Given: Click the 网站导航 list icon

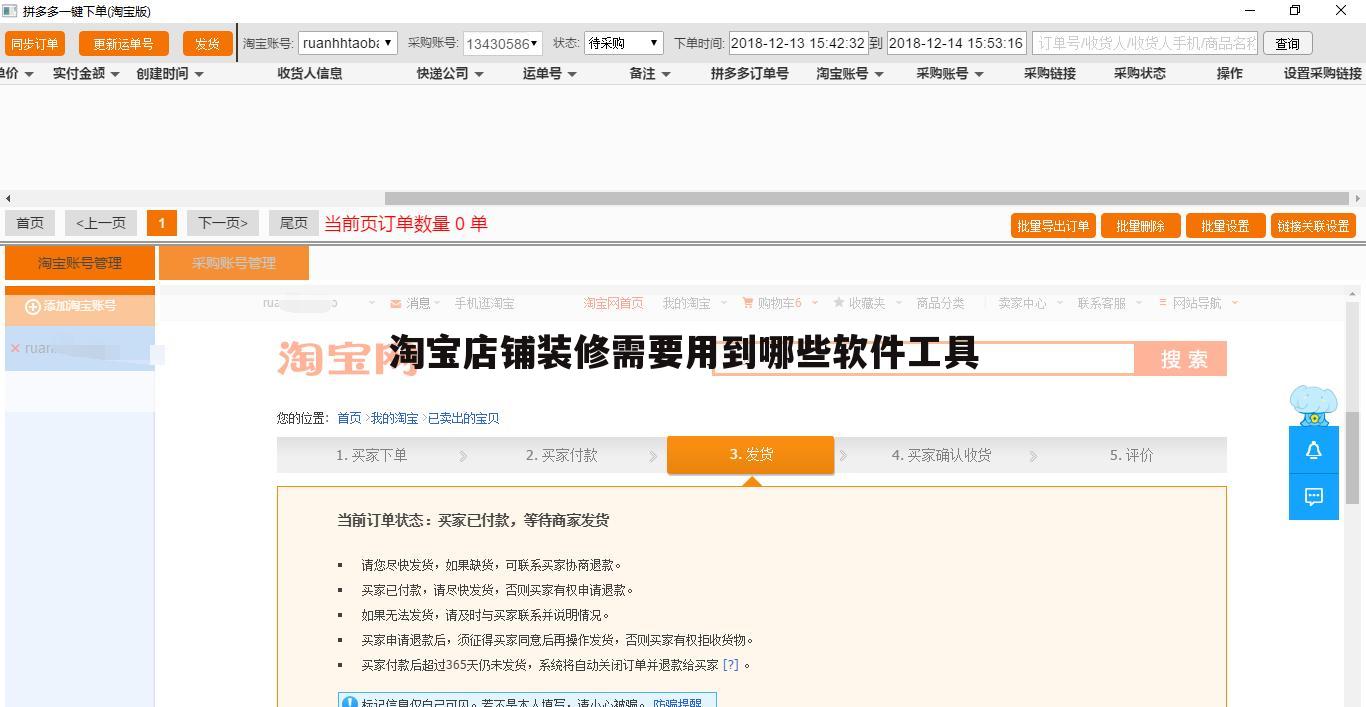Looking at the screenshot, I should 1163,303.
